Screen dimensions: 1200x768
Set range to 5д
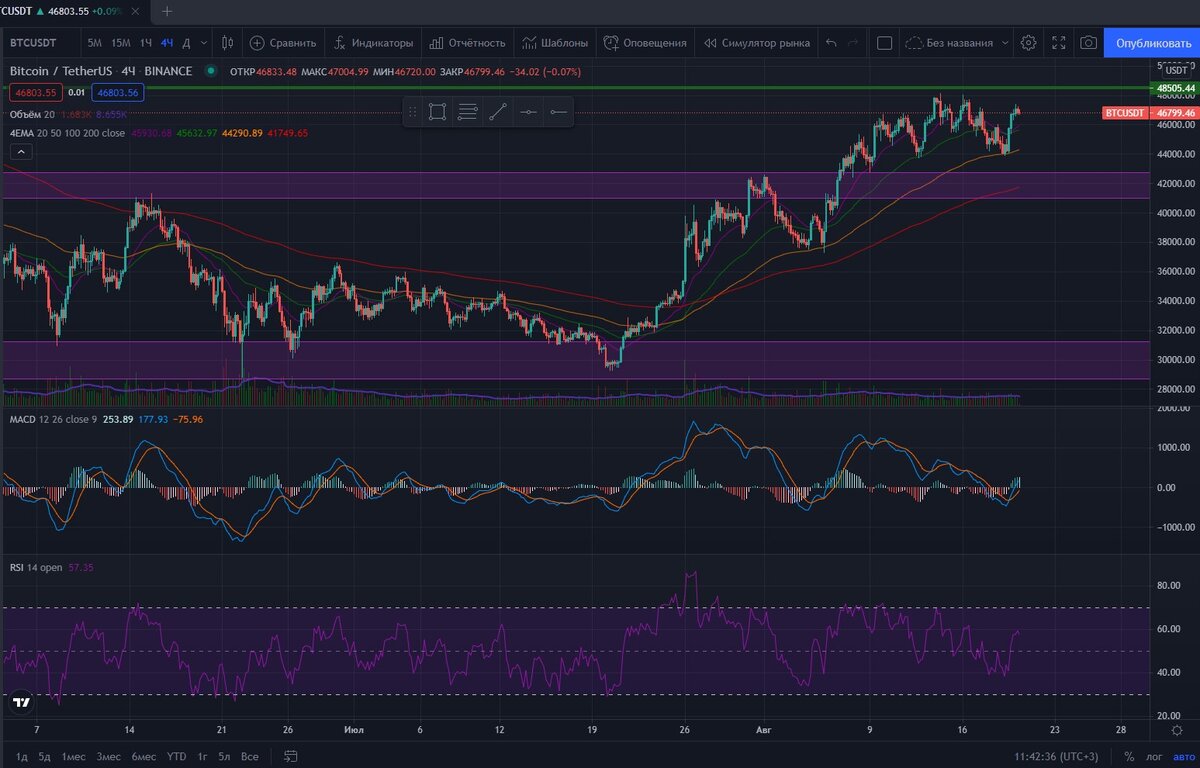[x=45, y=756]
